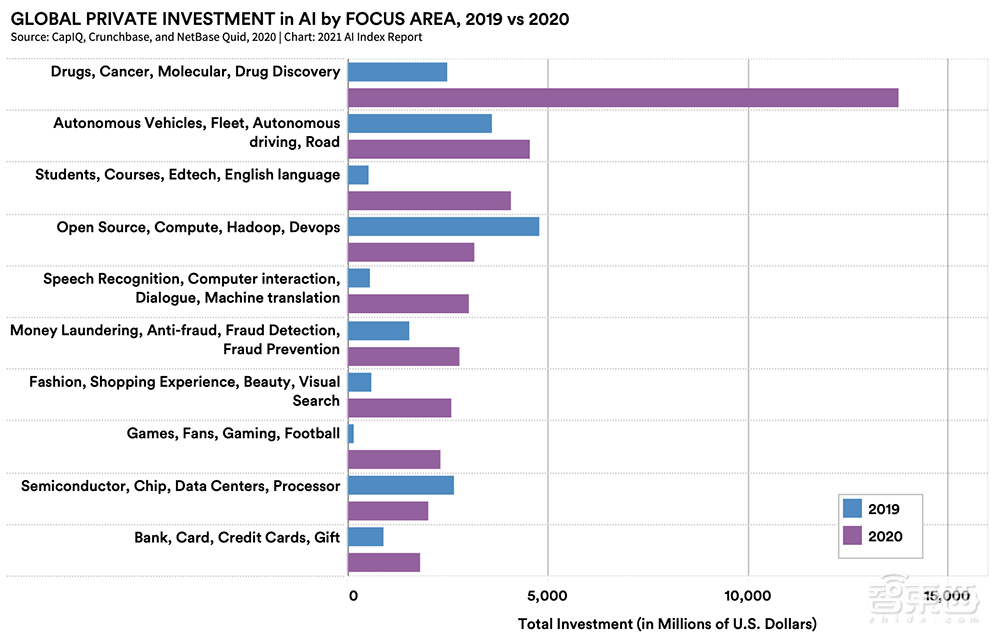This screenshot has width=1000, height=642.
Task: Select the 2020 legend label text
Action: coord(885,536)
